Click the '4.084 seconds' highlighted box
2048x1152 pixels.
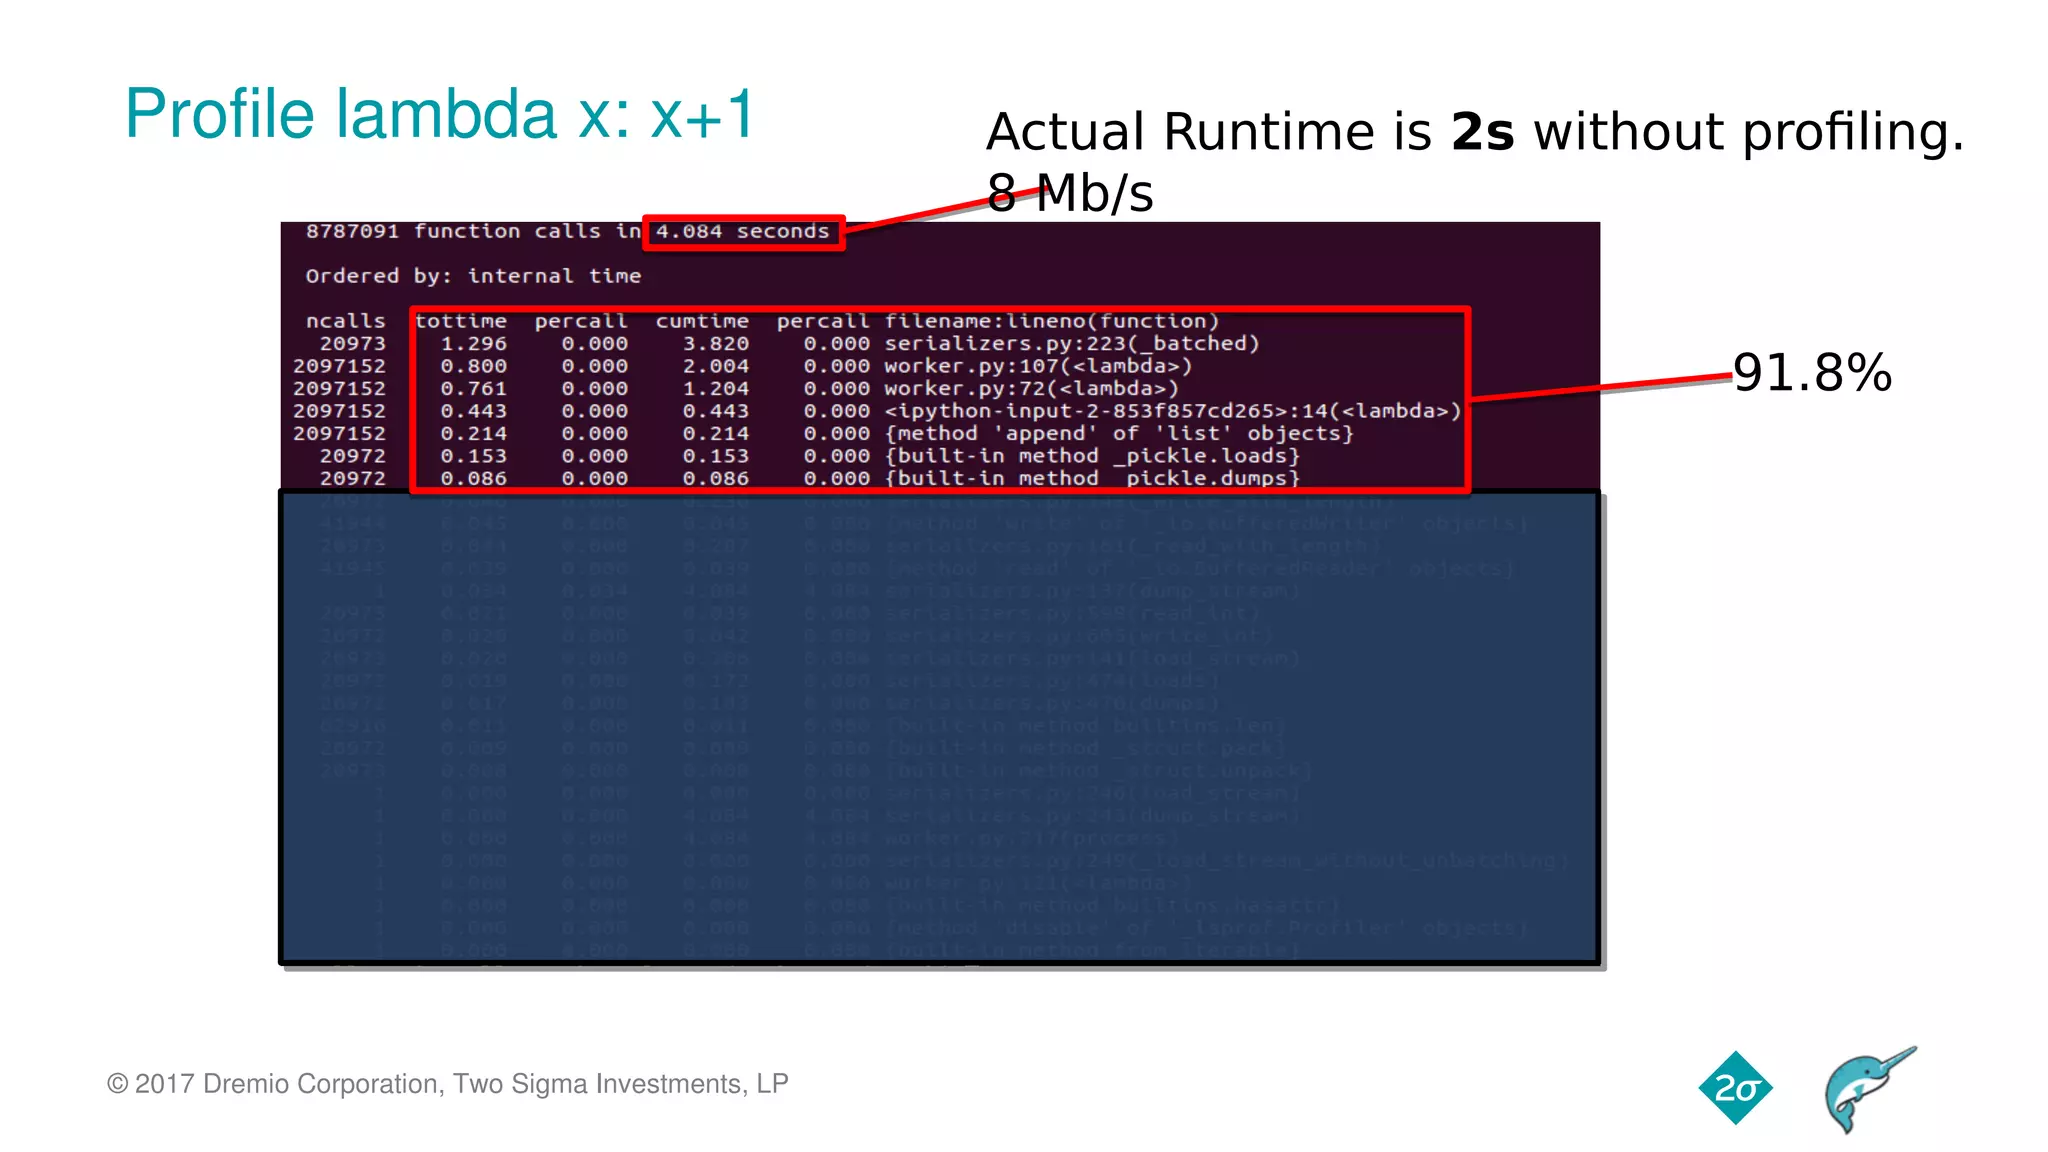click(x=743, y=232)
